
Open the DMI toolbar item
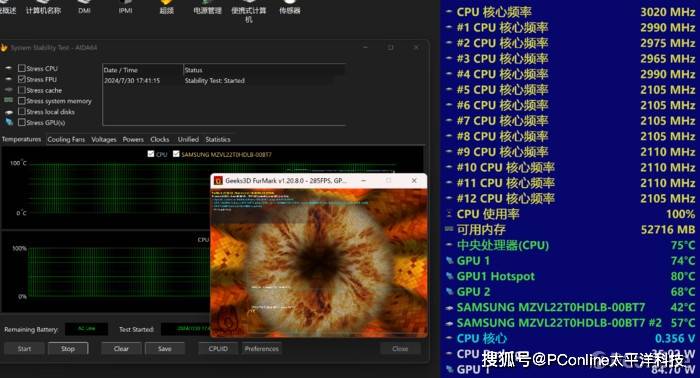84,8
